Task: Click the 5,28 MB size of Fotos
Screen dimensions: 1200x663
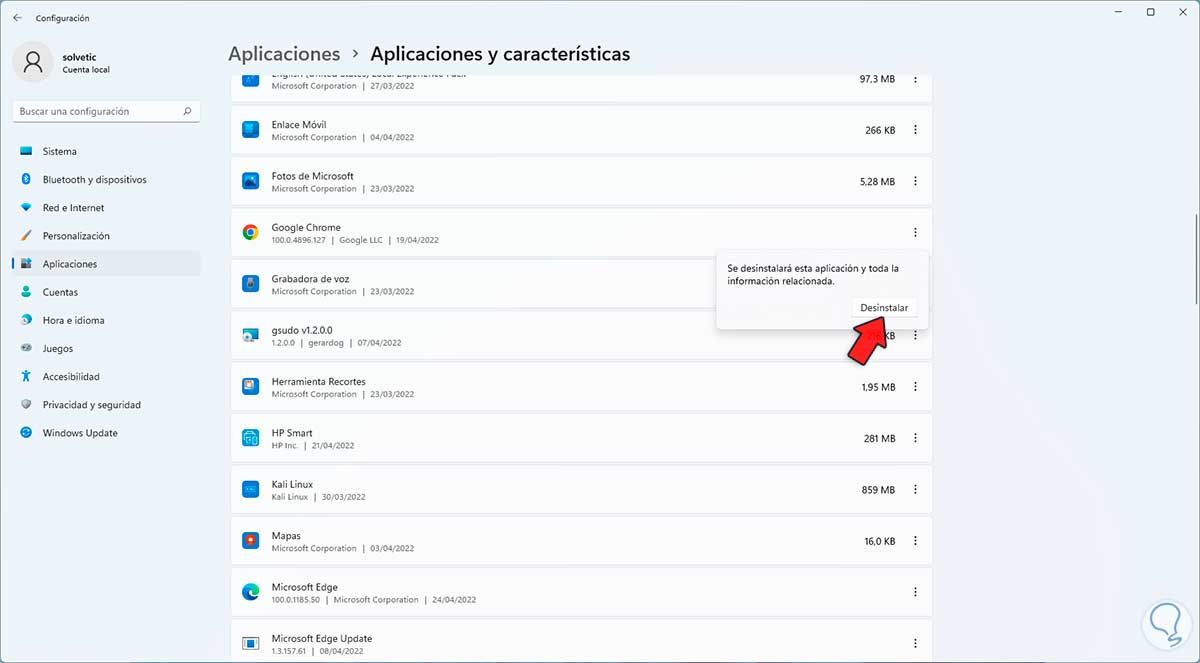Action: point(877,182)
